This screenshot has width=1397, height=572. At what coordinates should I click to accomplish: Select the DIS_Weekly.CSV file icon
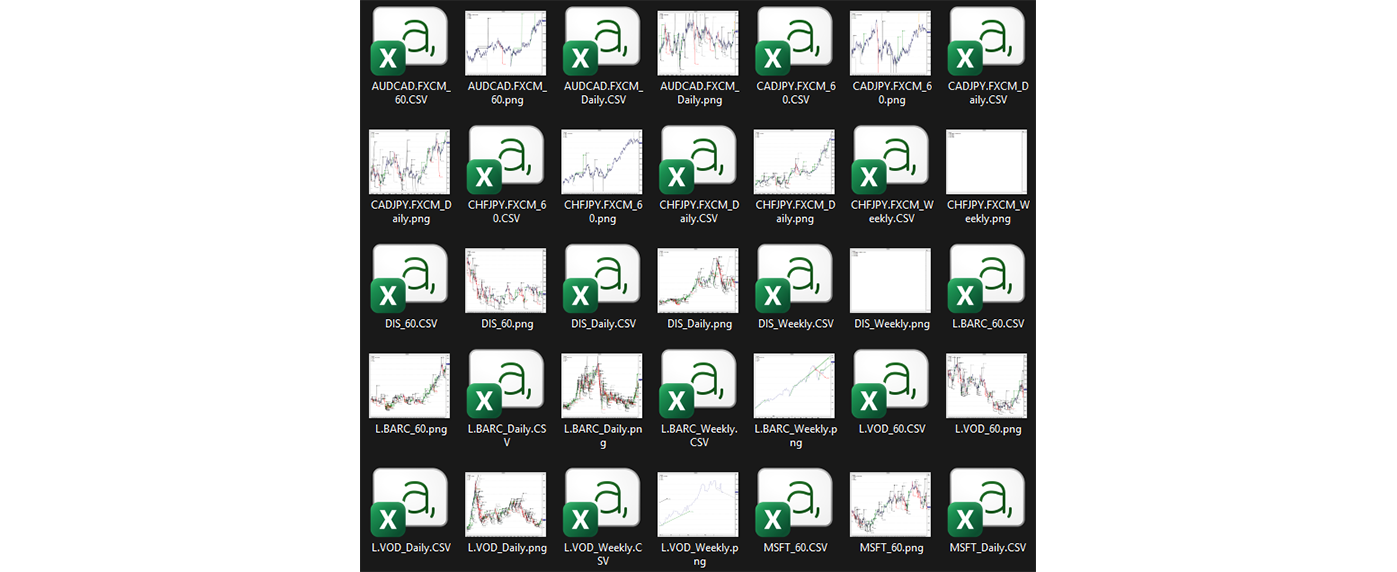(x=795, y=280)
